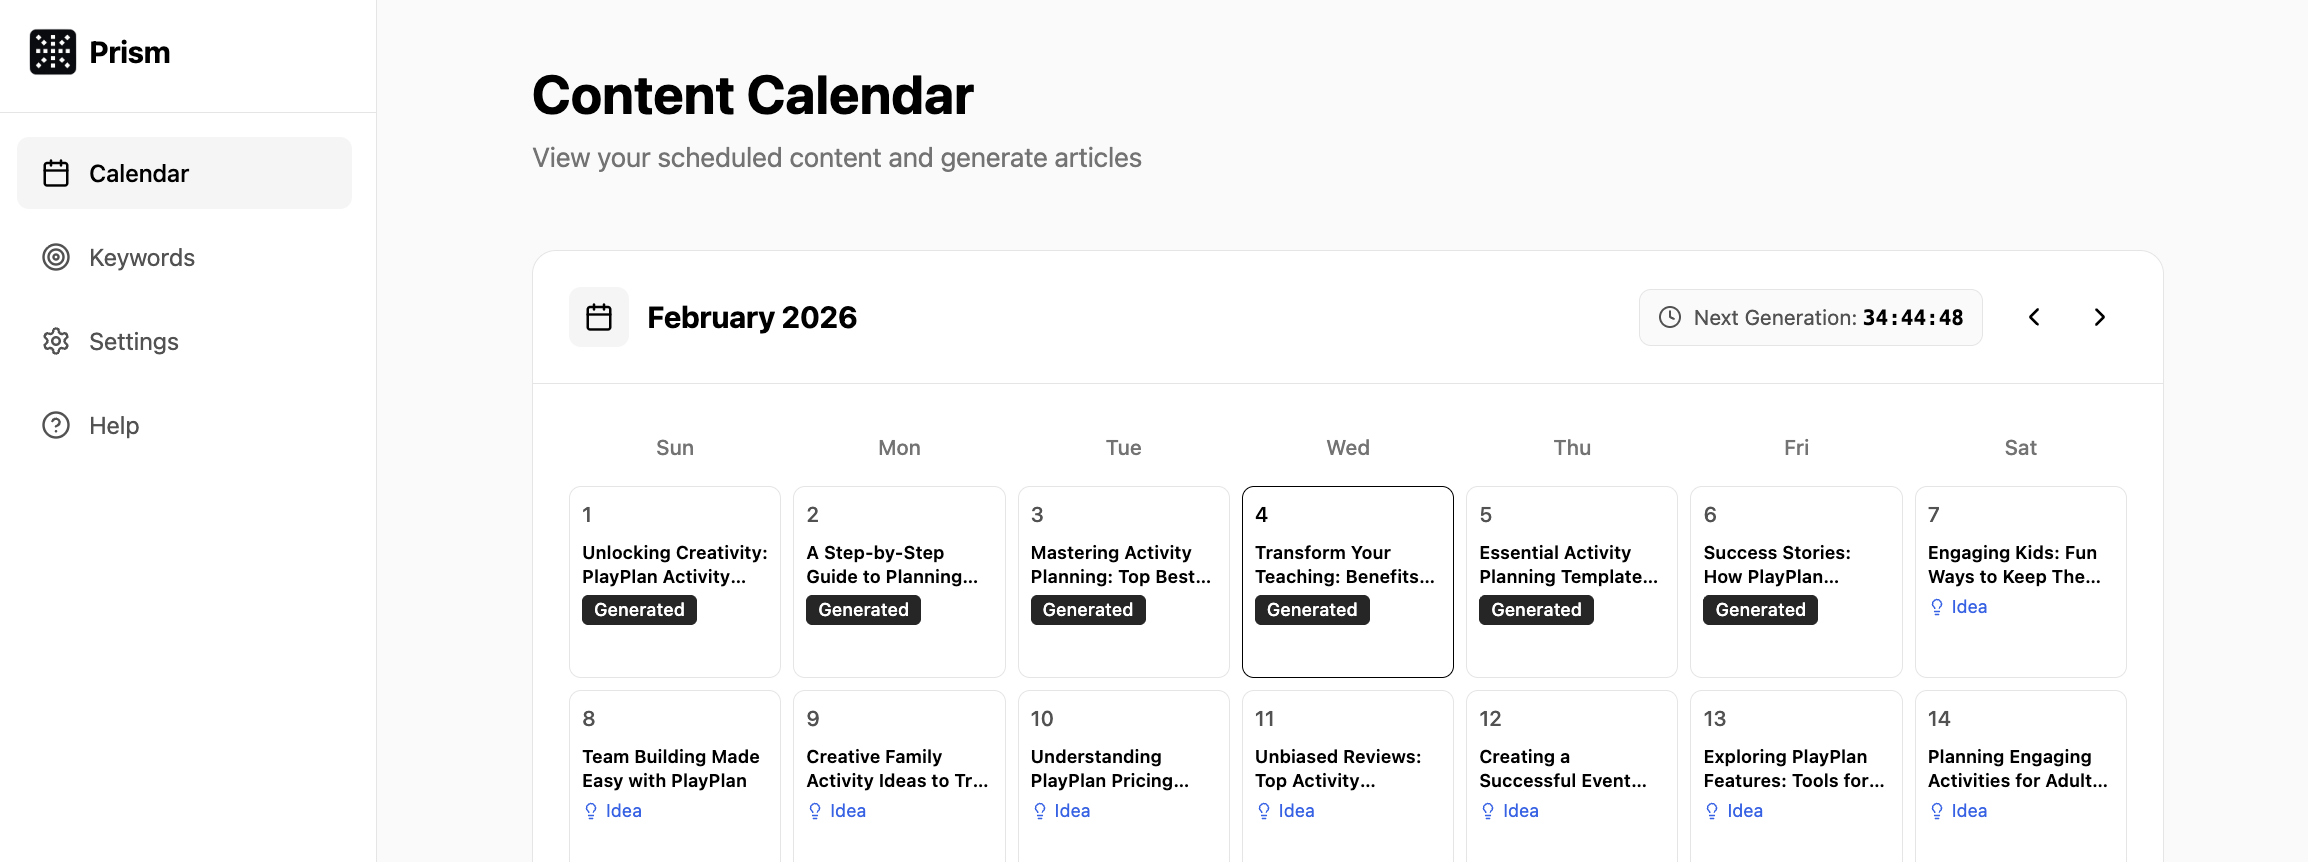This screenshot has height=862, width=2308.
Task: Click the Help question mark icon
Action: coord(56,425)
